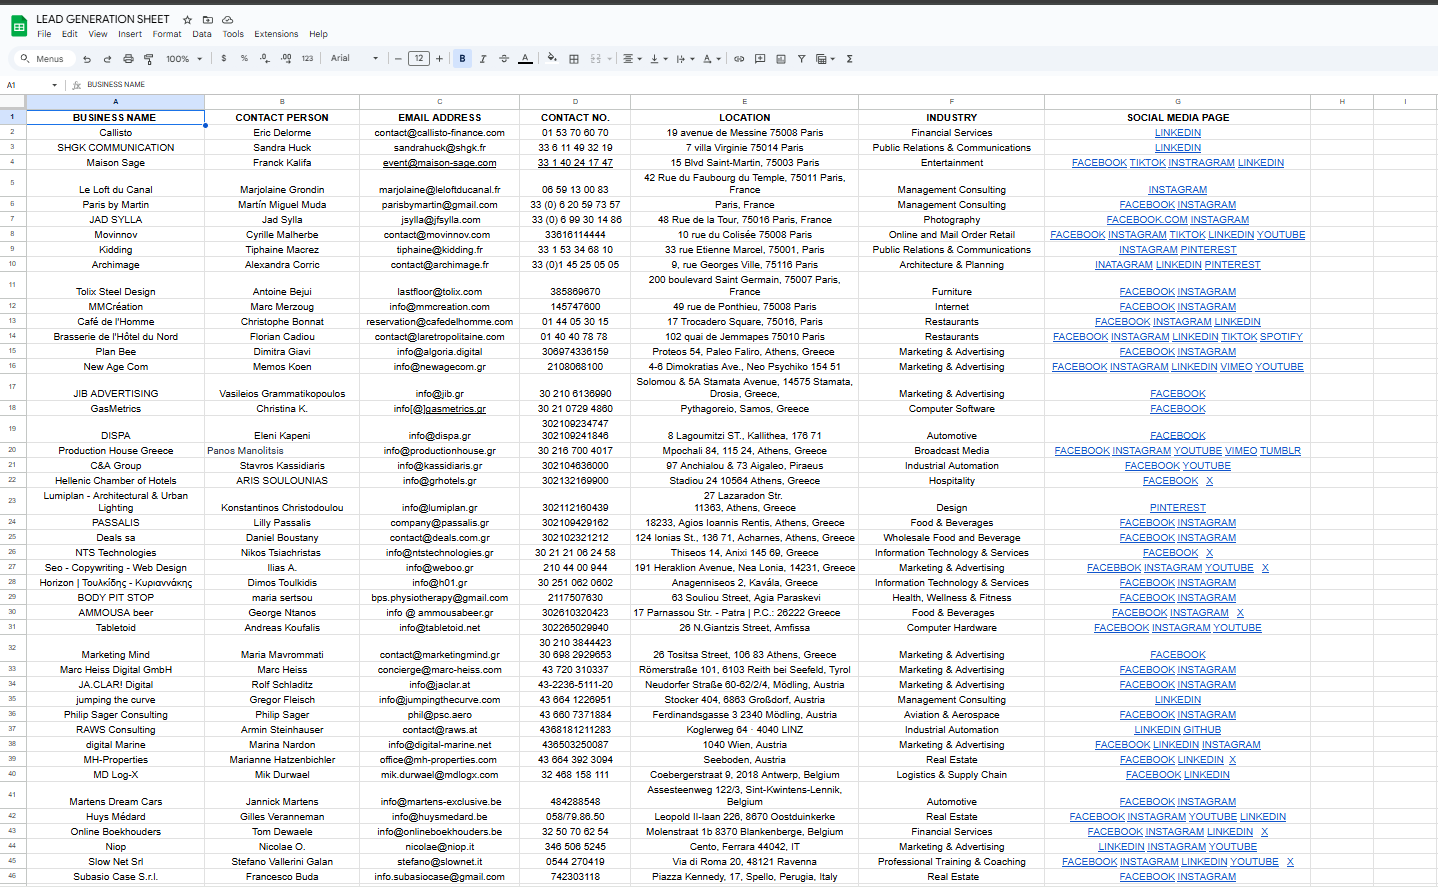Viewport: 1438px width, 887px height.
Task: Open the Name box A1 dropdown
Action: coord(54,85)
